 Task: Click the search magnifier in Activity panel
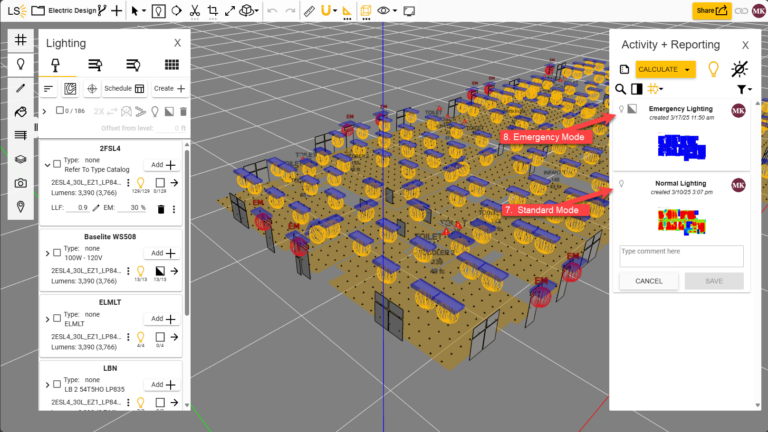coord(621,89)
